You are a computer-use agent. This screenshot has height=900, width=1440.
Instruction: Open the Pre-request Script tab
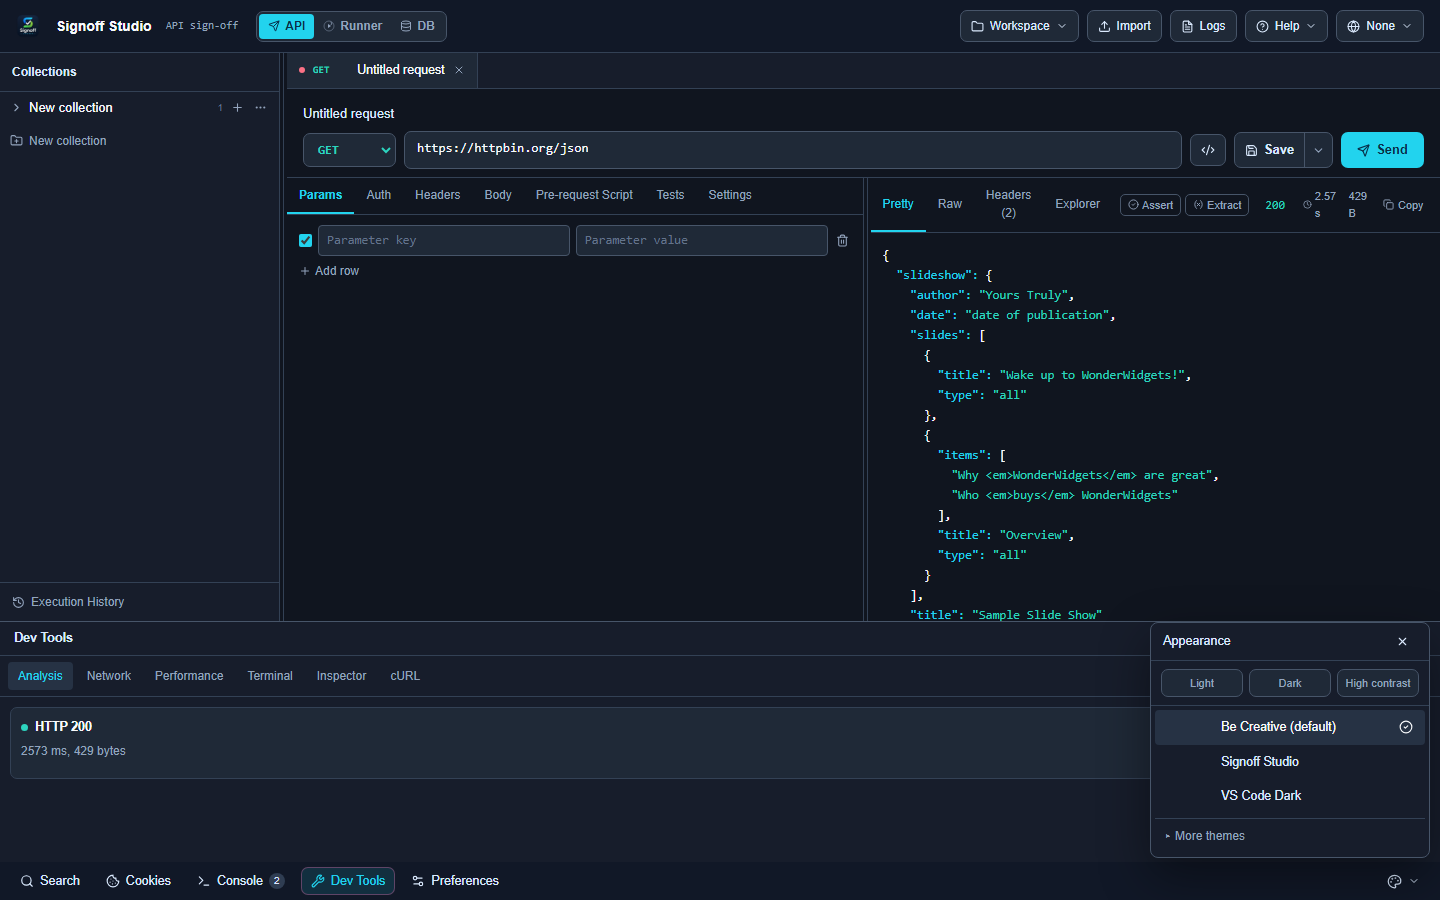click(584, 195)
